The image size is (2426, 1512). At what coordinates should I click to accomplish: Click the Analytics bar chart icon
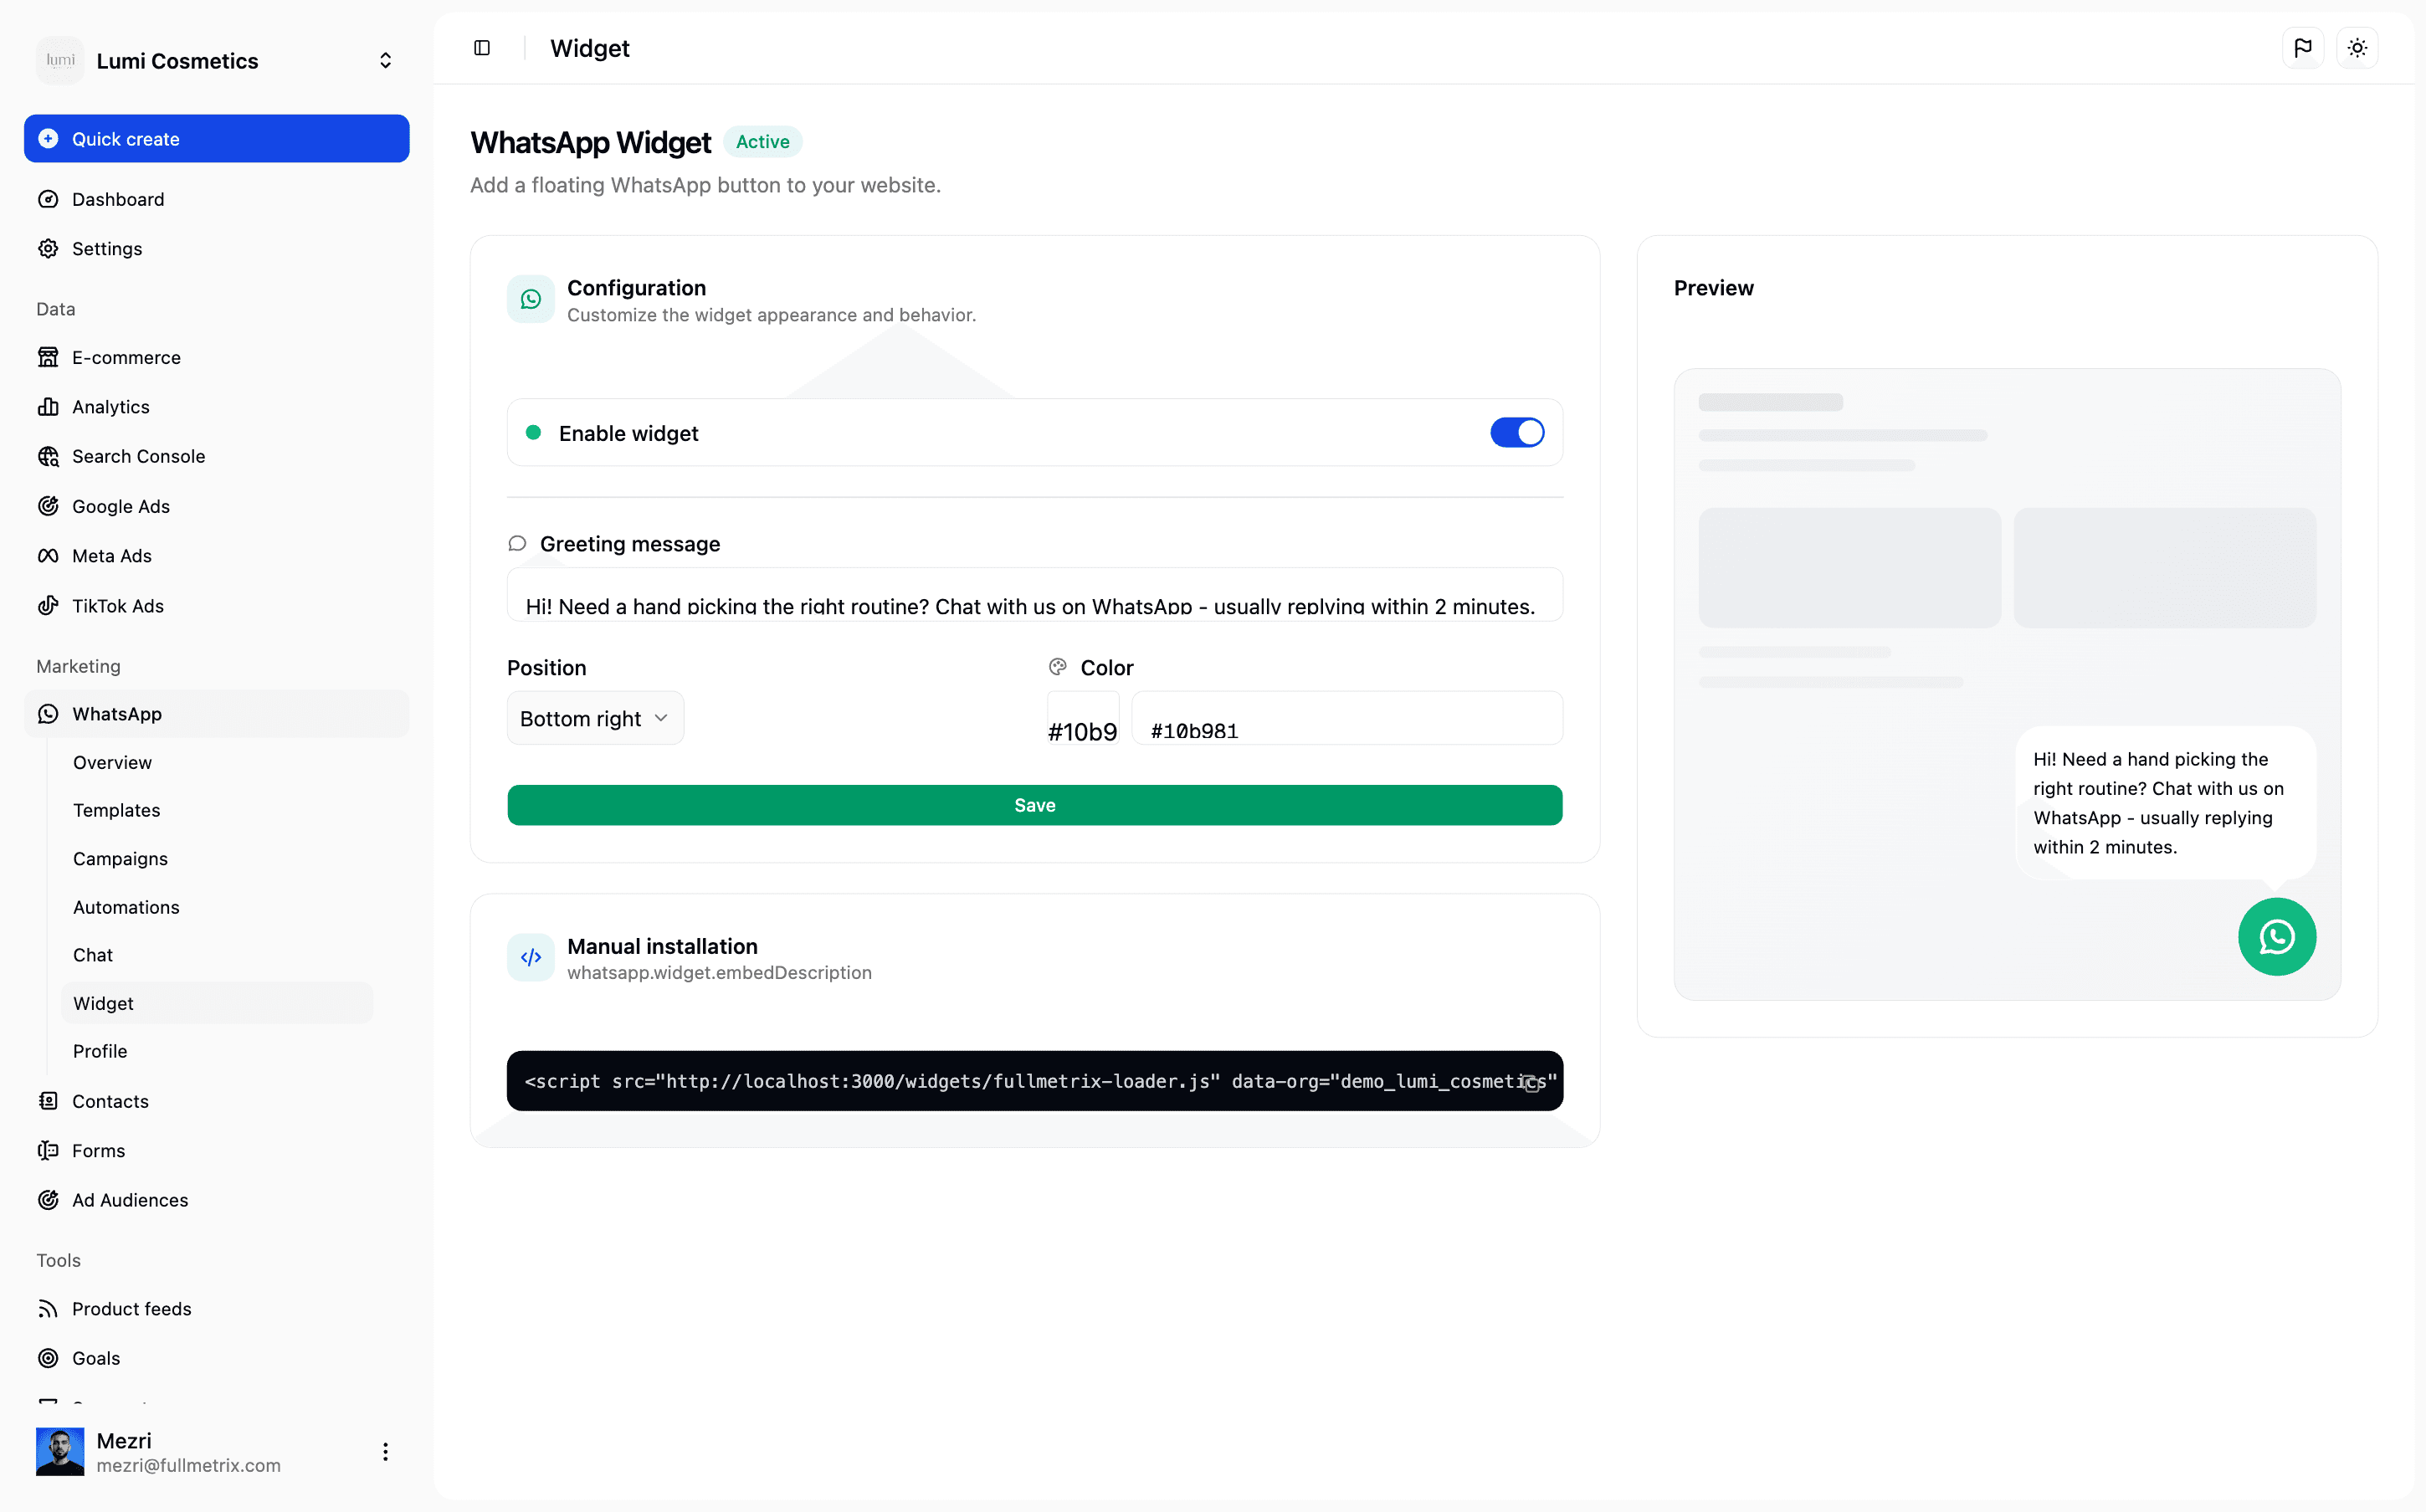point(48,406)
